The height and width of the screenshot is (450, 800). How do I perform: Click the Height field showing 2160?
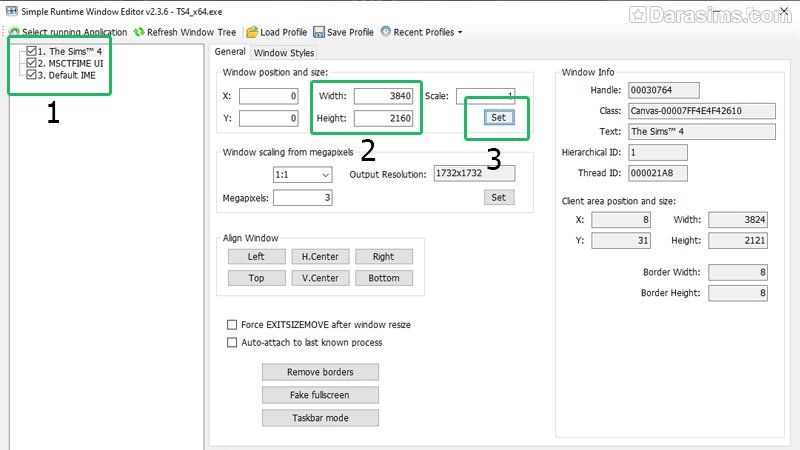[x=383, y=118]
